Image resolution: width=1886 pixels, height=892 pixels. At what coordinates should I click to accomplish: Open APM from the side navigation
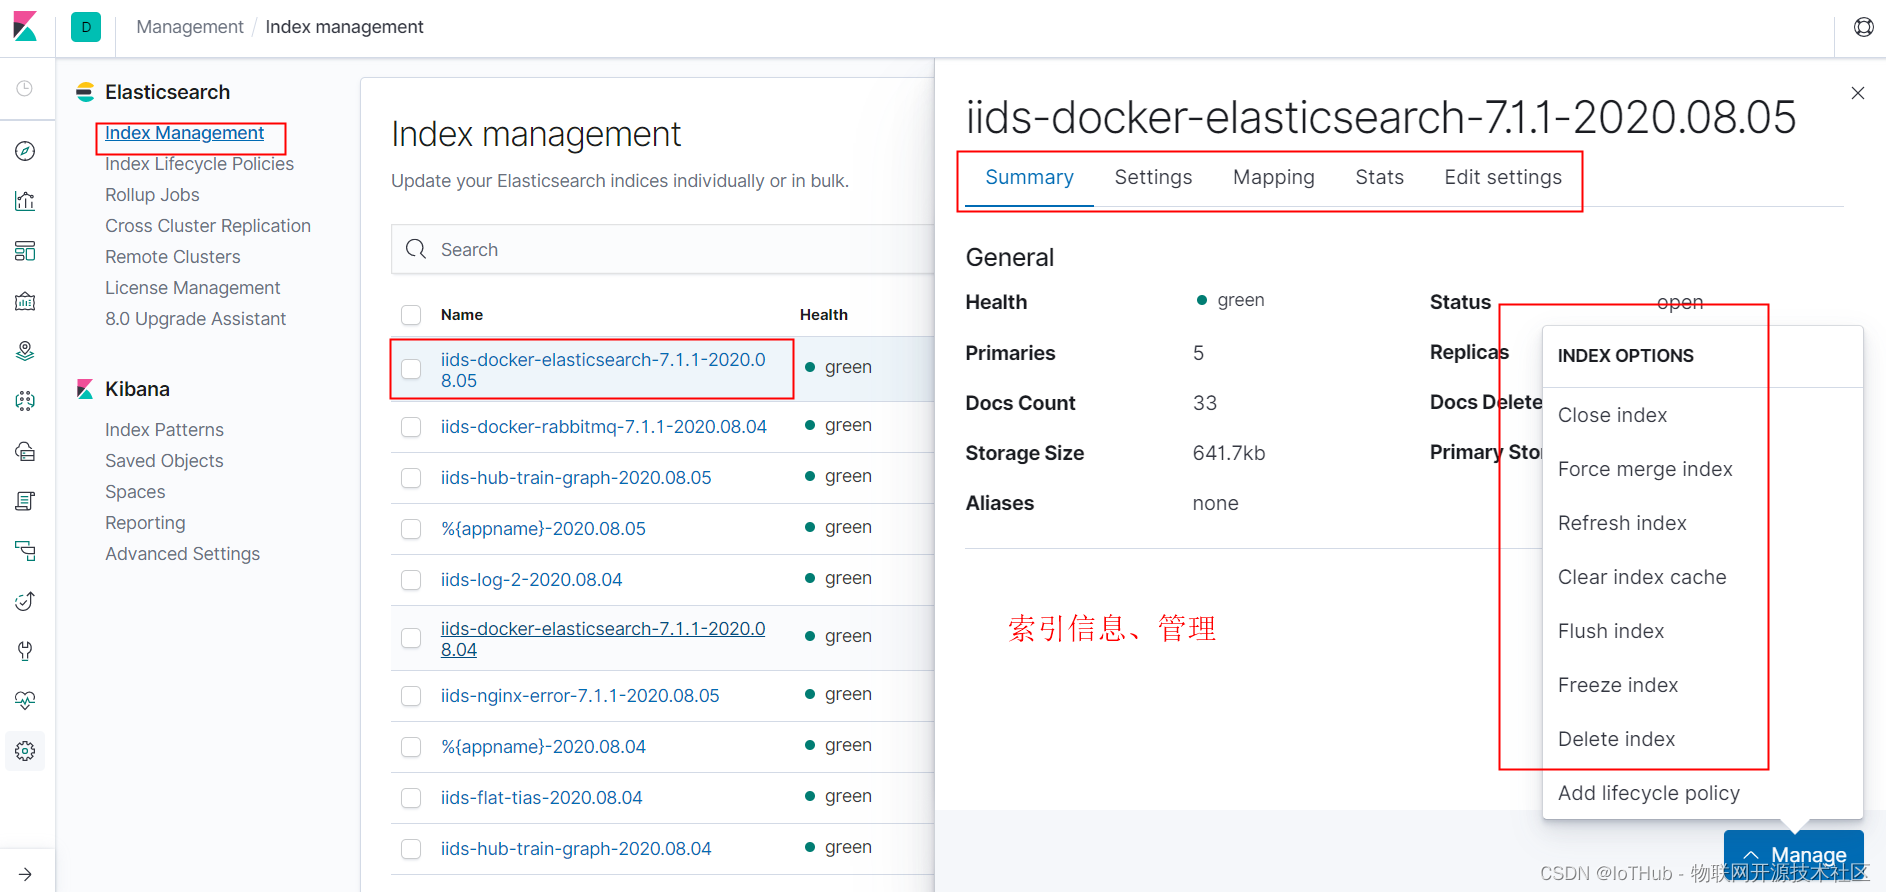(x=25, y=551)
